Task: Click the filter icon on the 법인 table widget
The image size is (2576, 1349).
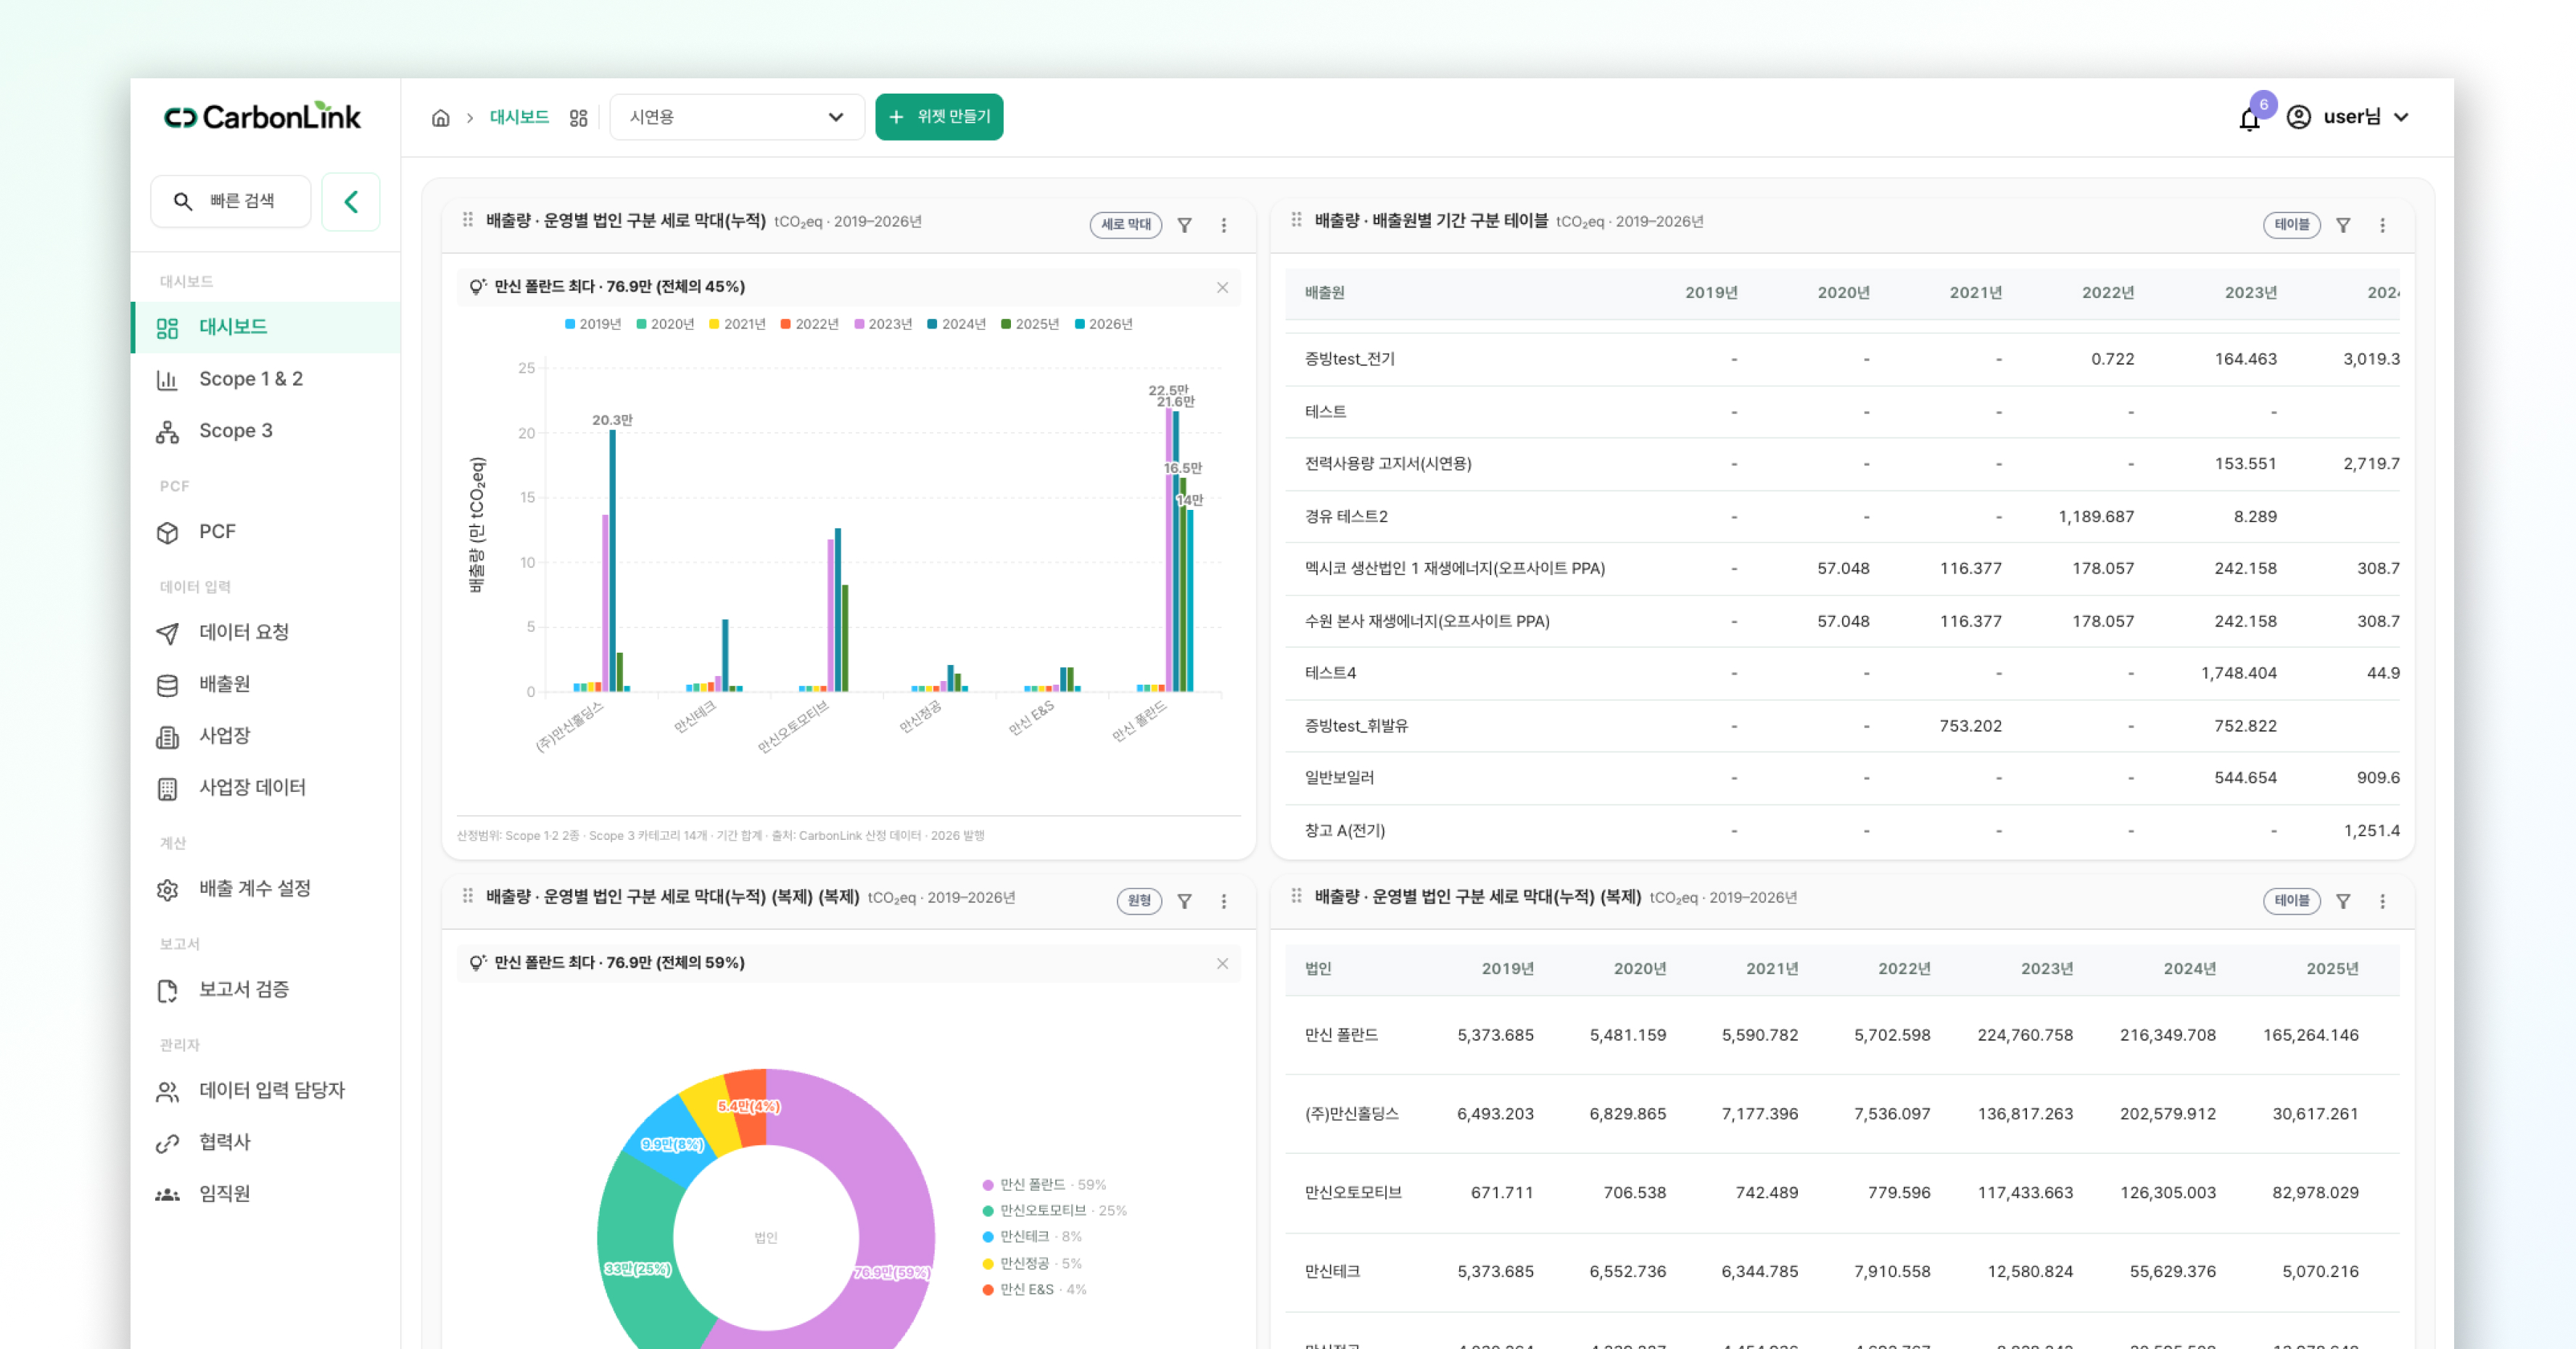Action: 2343,901
